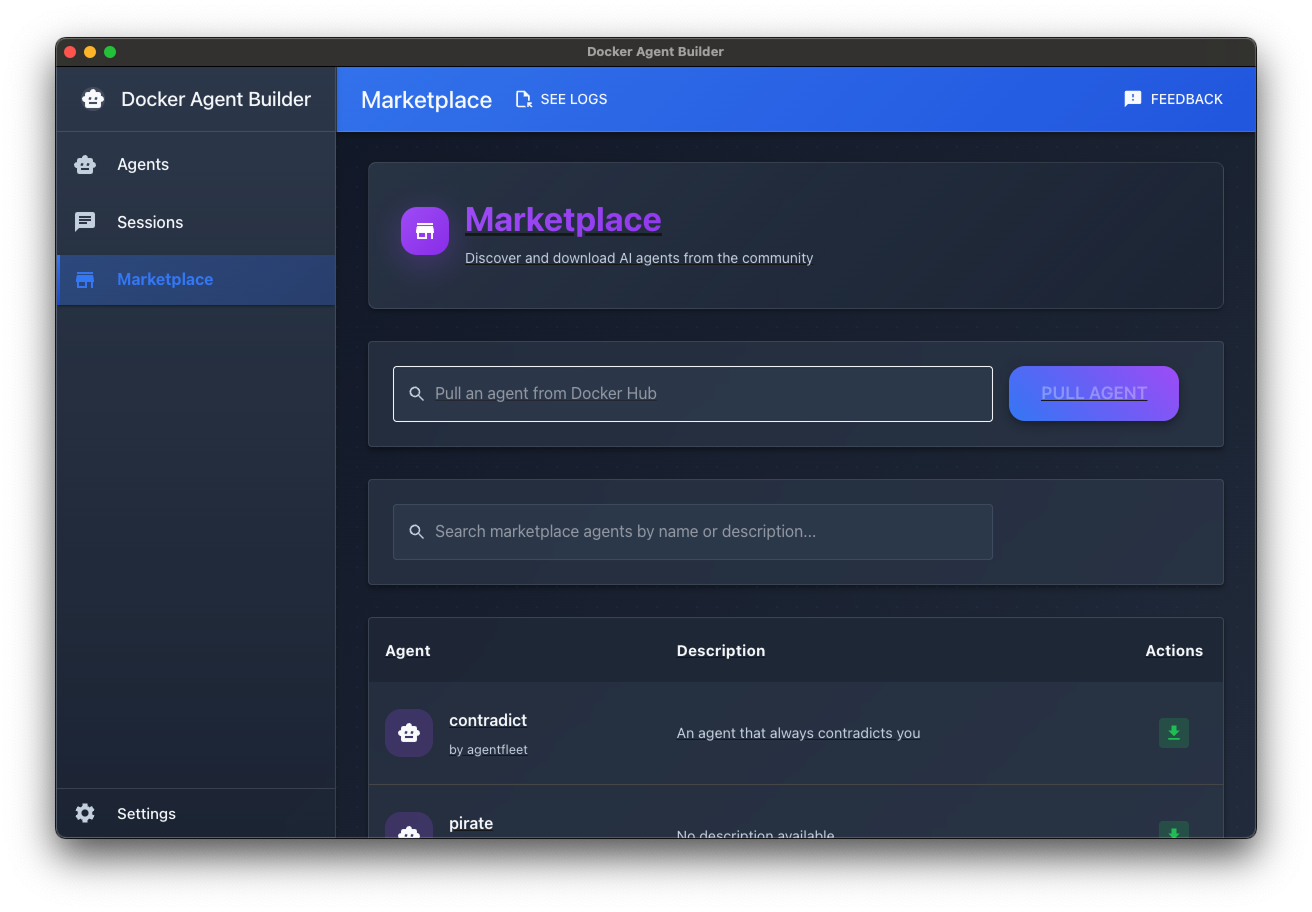Click the purple Marketplace banner icon
The height and width of the screenshot is (912, 1312).
(x=425, y=231)
